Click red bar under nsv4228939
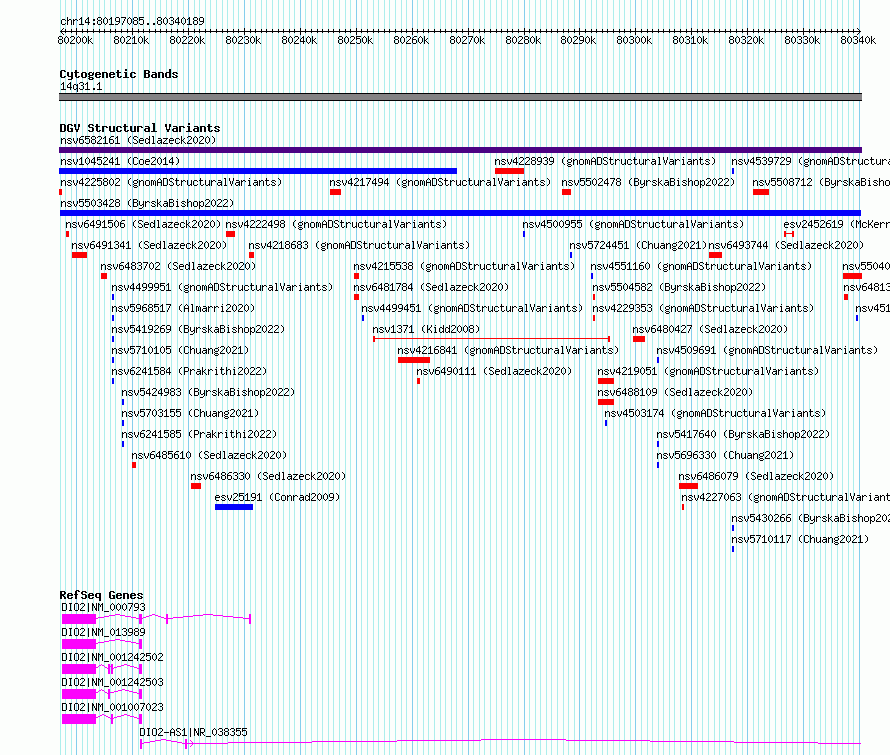Screen dimensions: 890x755 [x=509, y=171]
